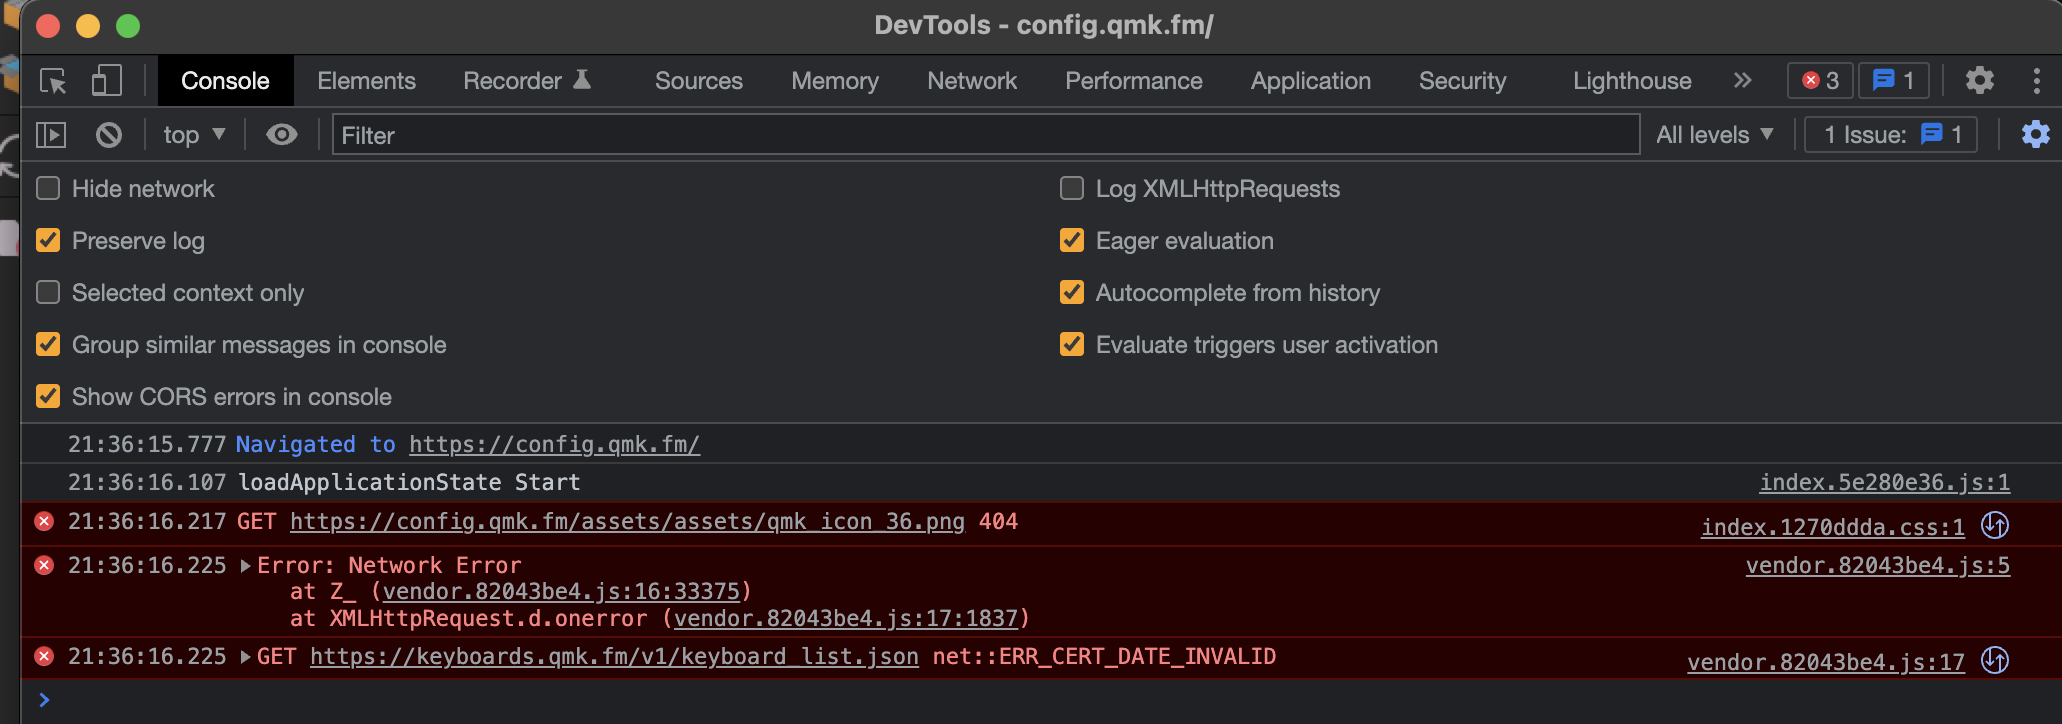Toggle the device toolbar icon
The height and width of the screenshot is (724, 2062).
(x=106, y=81)
